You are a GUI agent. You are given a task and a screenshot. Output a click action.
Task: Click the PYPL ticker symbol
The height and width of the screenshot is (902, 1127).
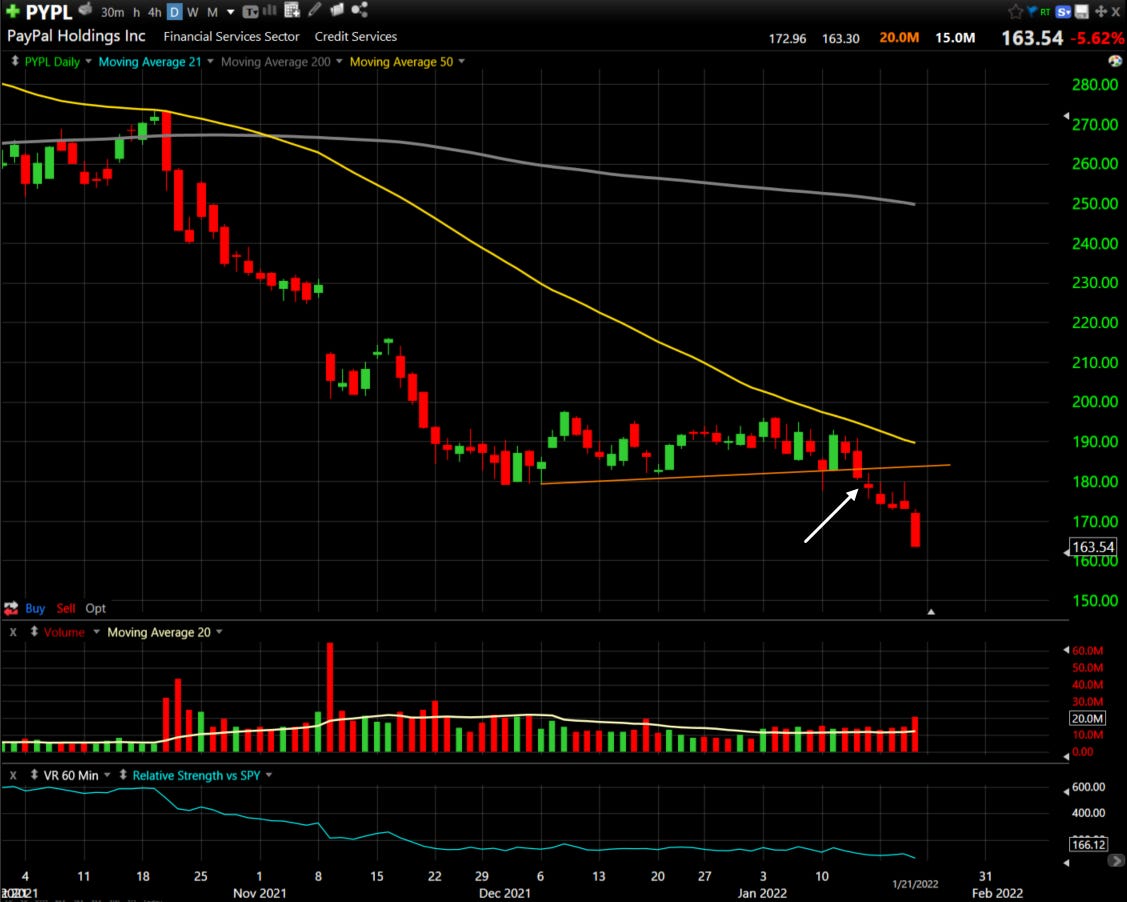49,12
